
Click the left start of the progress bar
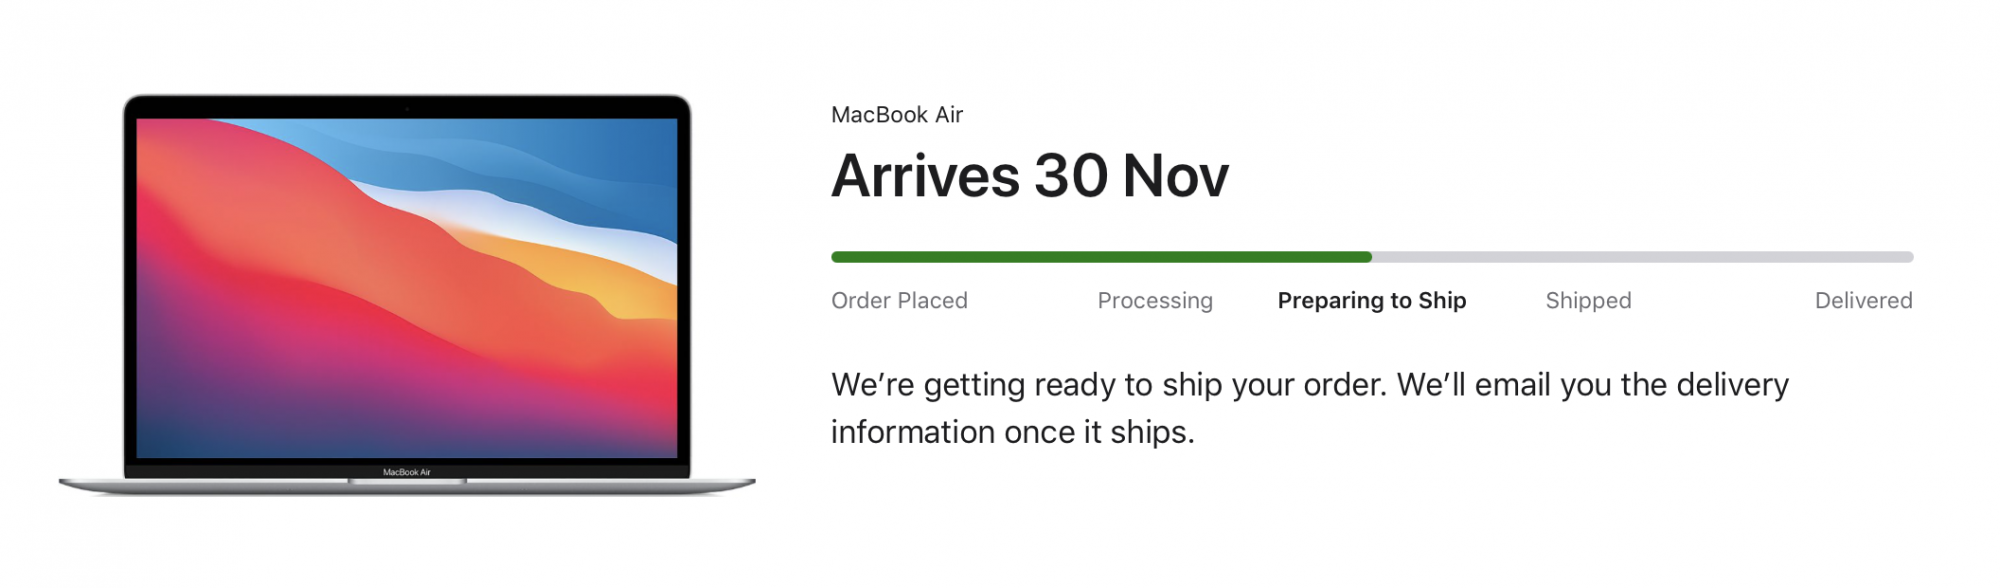coord(837,257)
